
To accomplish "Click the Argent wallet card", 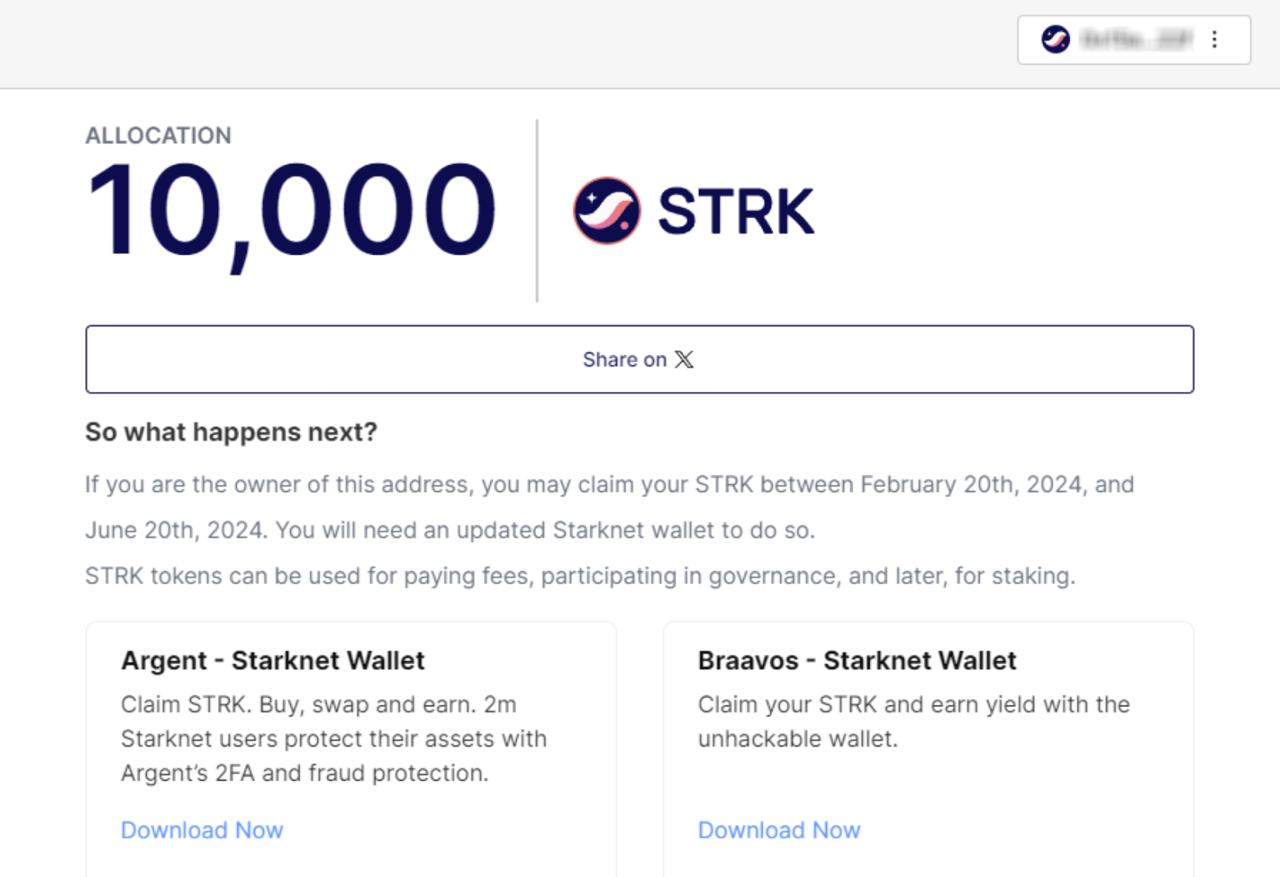I will tap(351, 749).
